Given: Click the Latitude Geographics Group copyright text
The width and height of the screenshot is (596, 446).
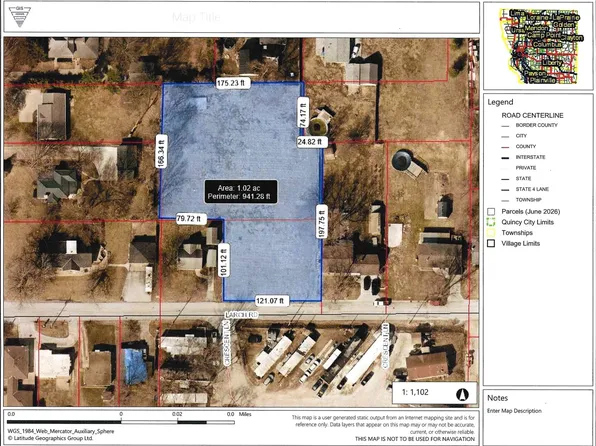Looking at the screenshot, I should [x=50, y=438].
